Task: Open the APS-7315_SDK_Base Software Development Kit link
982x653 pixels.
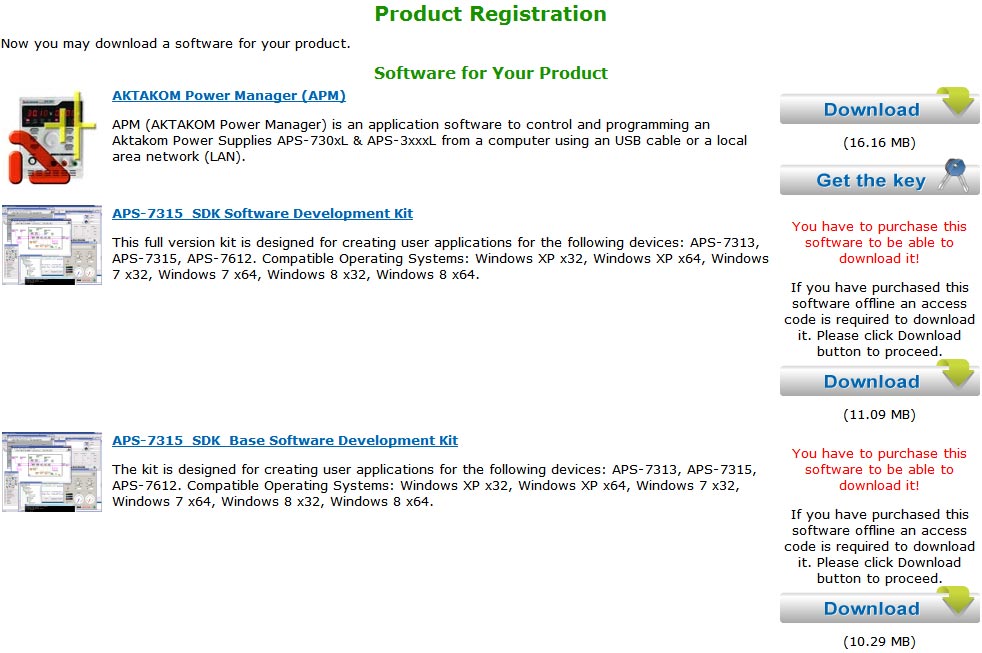Action: coord(285,441)
